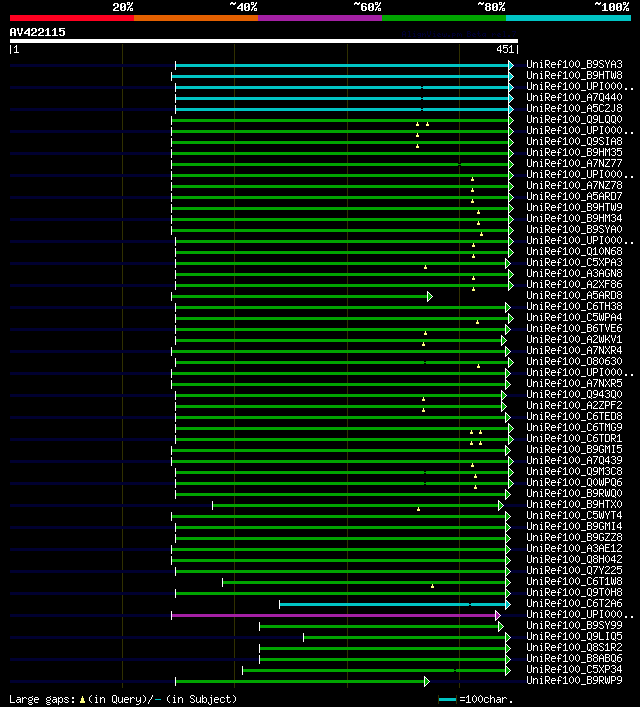Select hit label UniRef100_B9HM34
Image resolution: width=640 pixels, height=707 pixels.
[574, 218]
